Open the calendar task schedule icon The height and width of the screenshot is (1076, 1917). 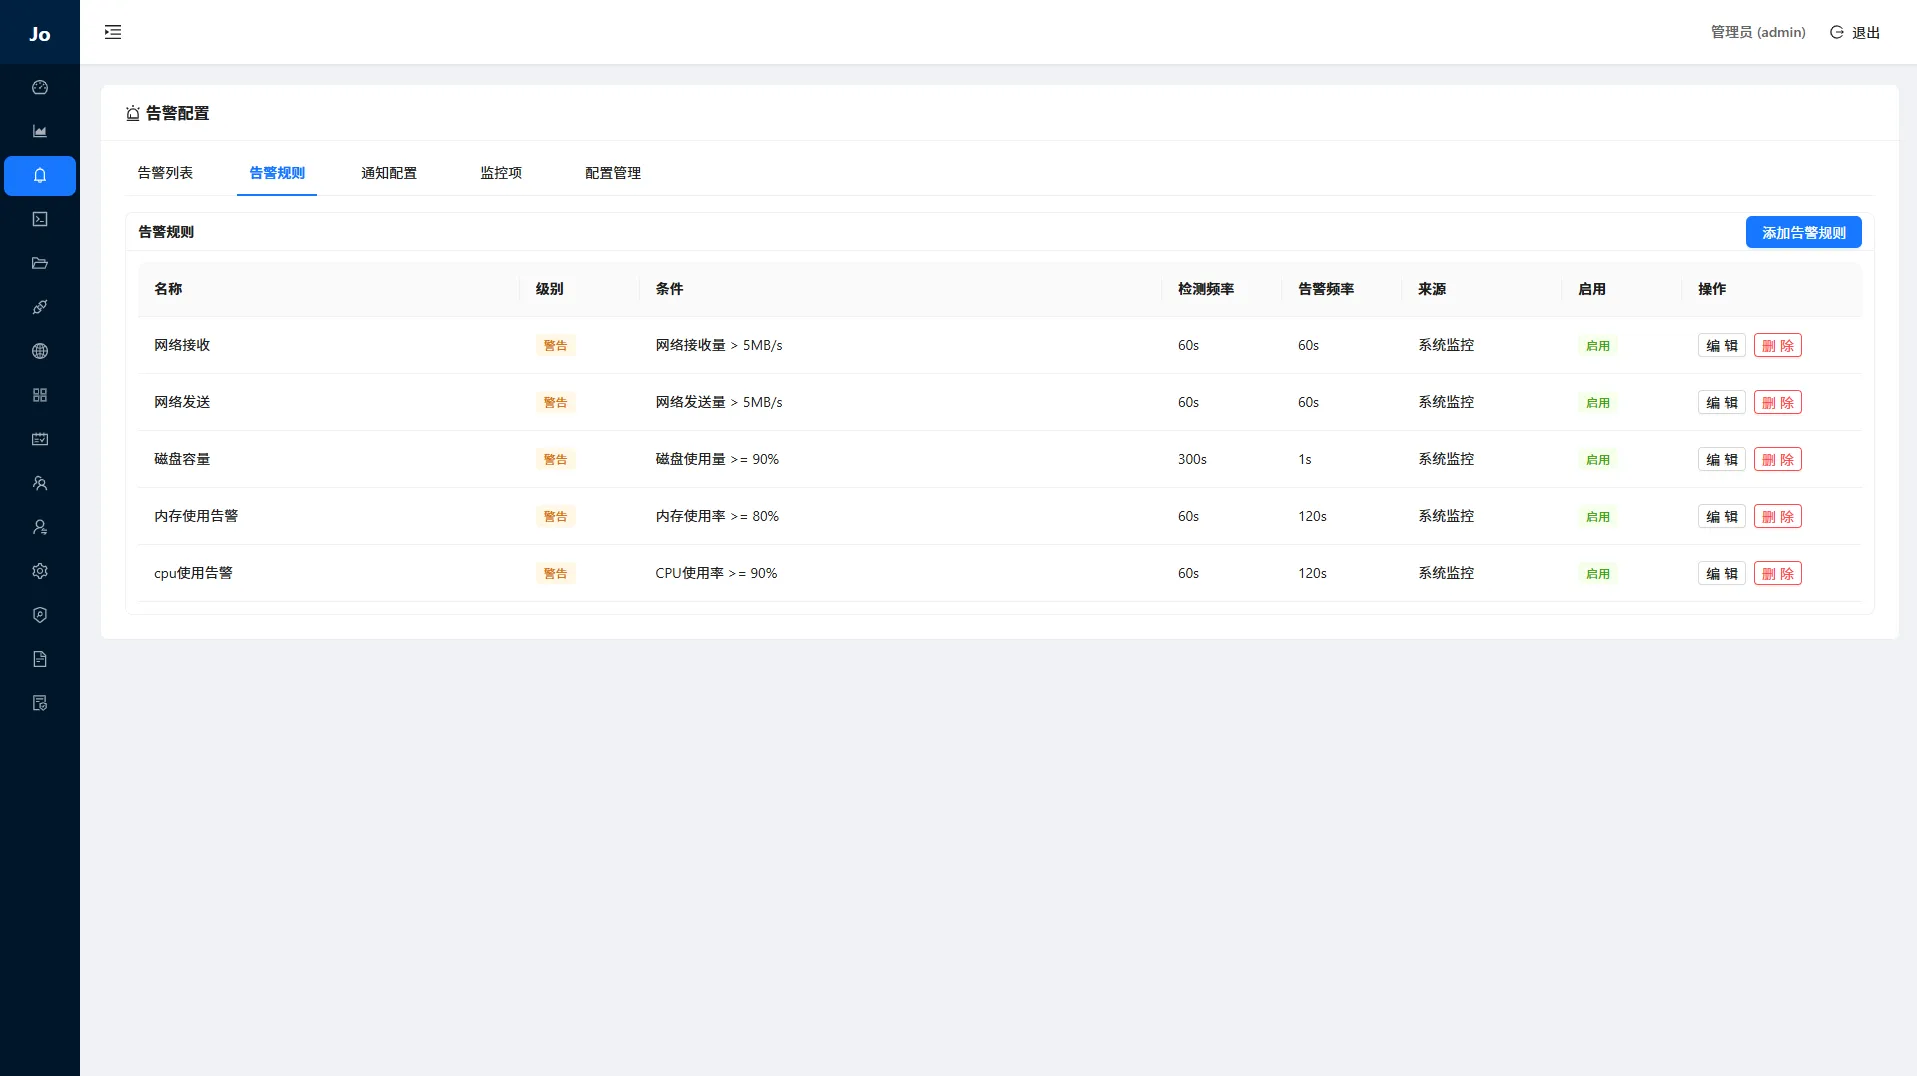click(40, 439)
